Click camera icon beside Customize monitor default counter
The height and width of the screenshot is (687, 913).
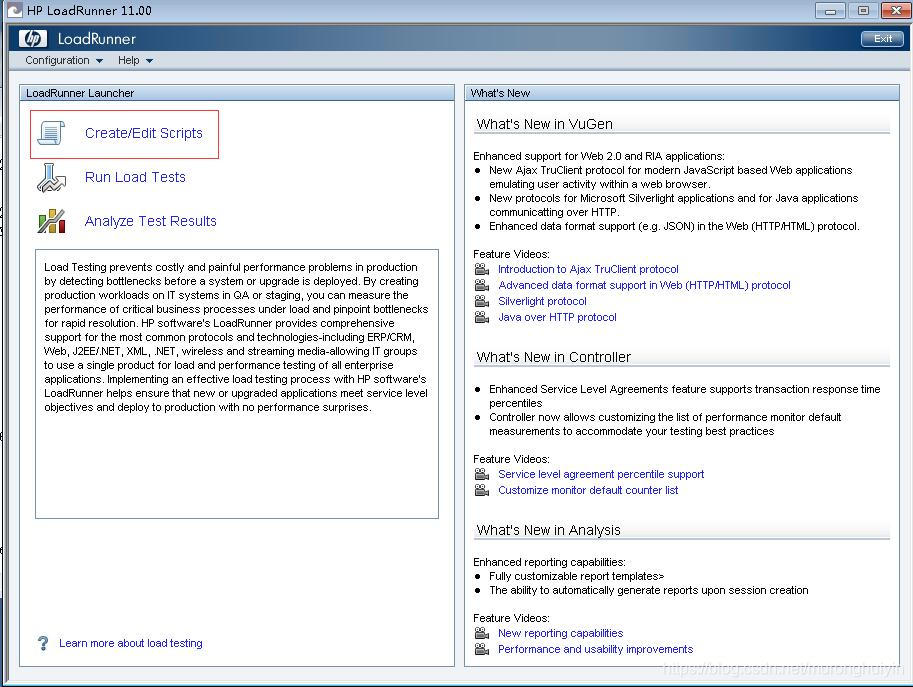(x=482, y=490)
